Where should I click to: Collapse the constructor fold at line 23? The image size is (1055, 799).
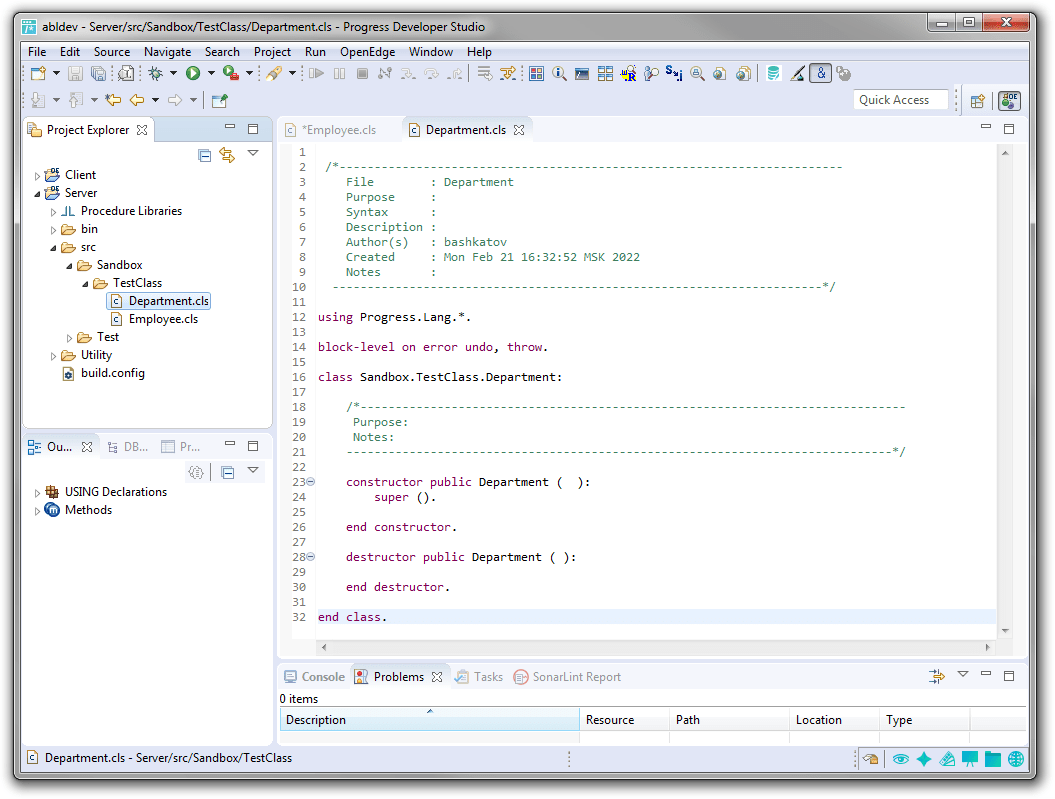click(x=311, y=482)
